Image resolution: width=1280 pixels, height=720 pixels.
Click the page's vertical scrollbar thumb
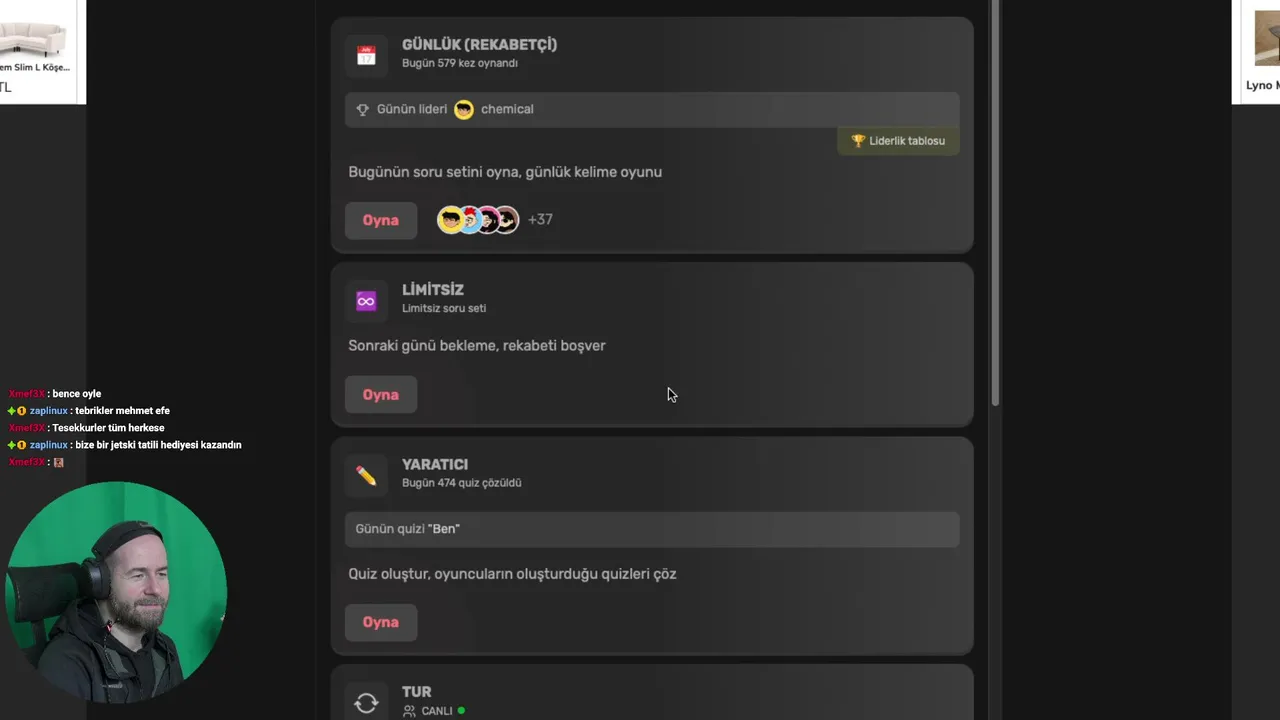995,200
